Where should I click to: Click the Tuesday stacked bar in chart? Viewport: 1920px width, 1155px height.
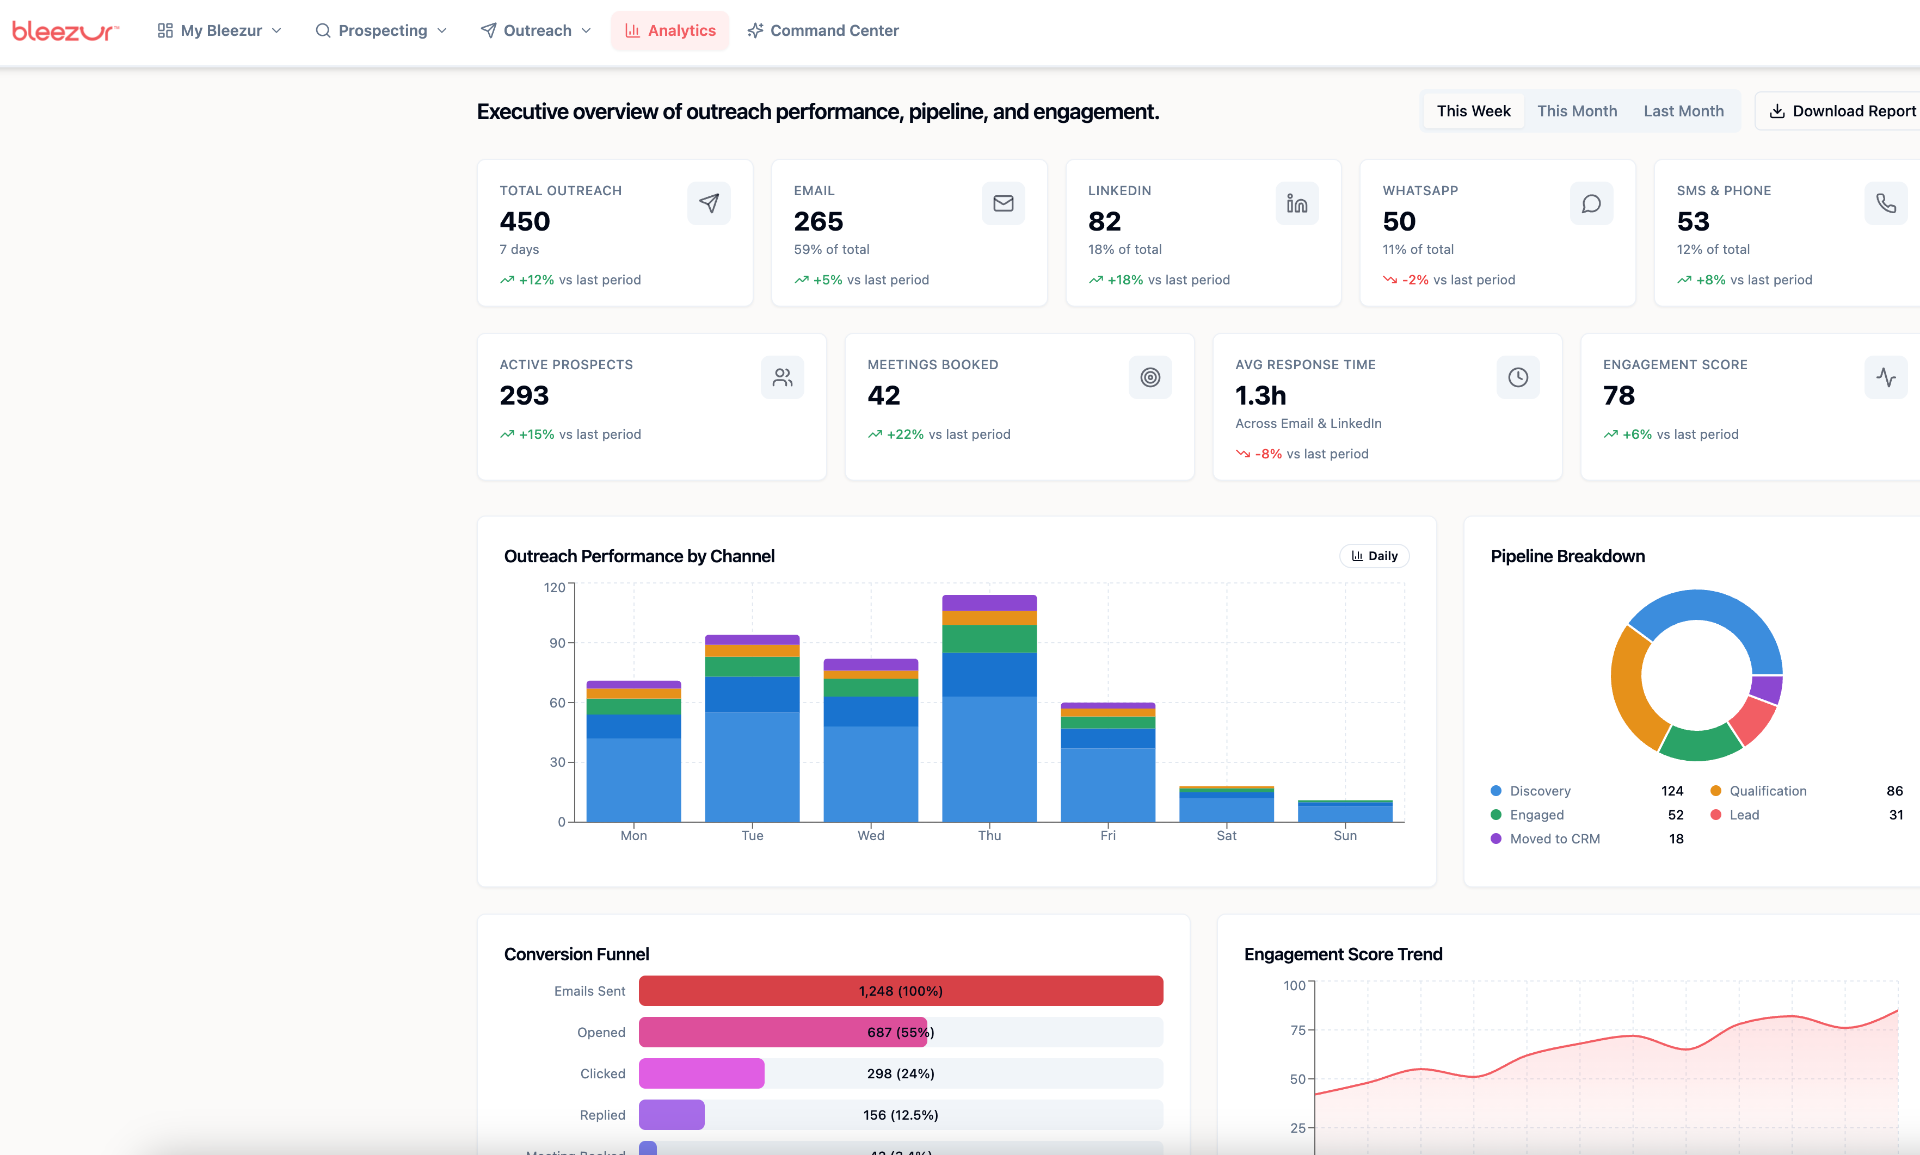point(752,728)
